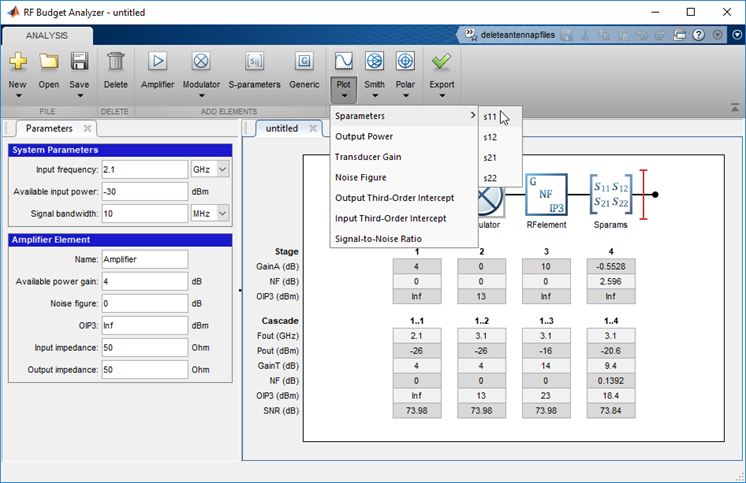Click the Delete trash can icon
The height and width of the screenshot is (483, 746).
tap(116, 62)
